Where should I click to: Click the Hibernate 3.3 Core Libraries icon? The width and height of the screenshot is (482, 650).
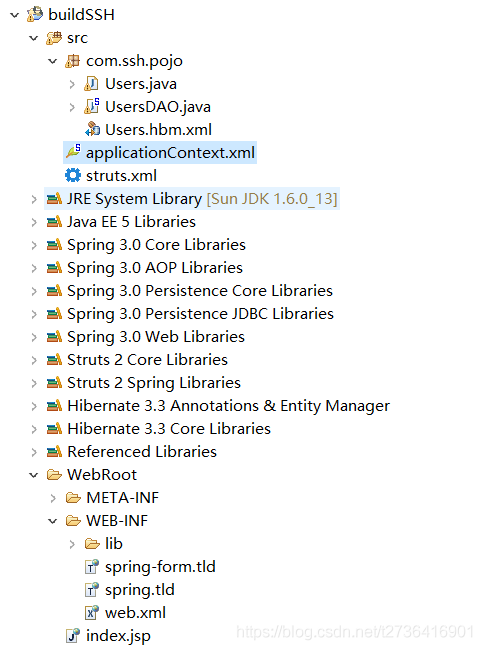pyautogui.click(x=54, y=429)
